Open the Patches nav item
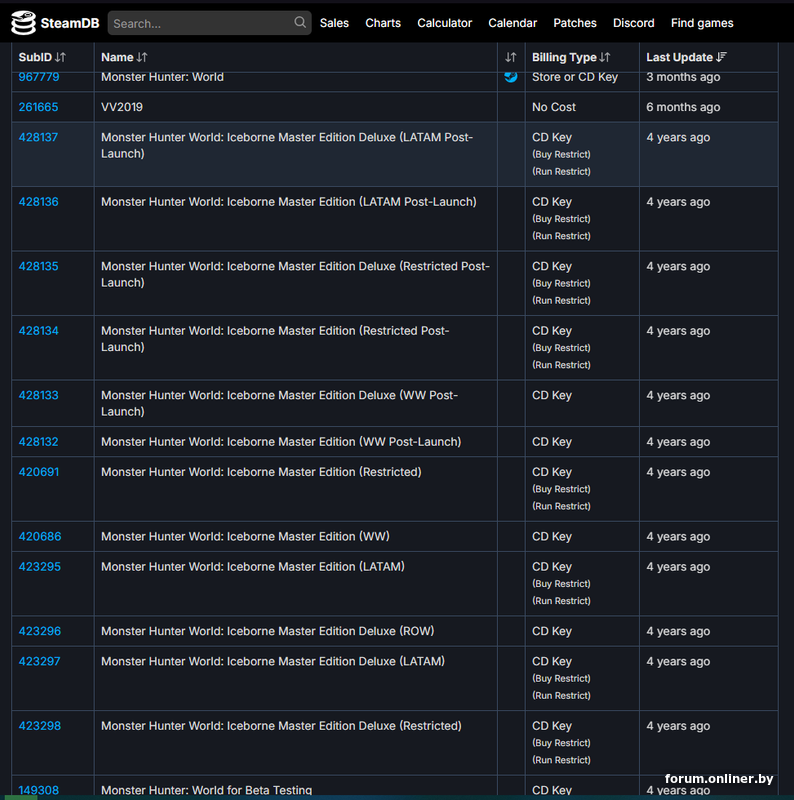Screen dimensions: 794x800 [x=575, y=23]
